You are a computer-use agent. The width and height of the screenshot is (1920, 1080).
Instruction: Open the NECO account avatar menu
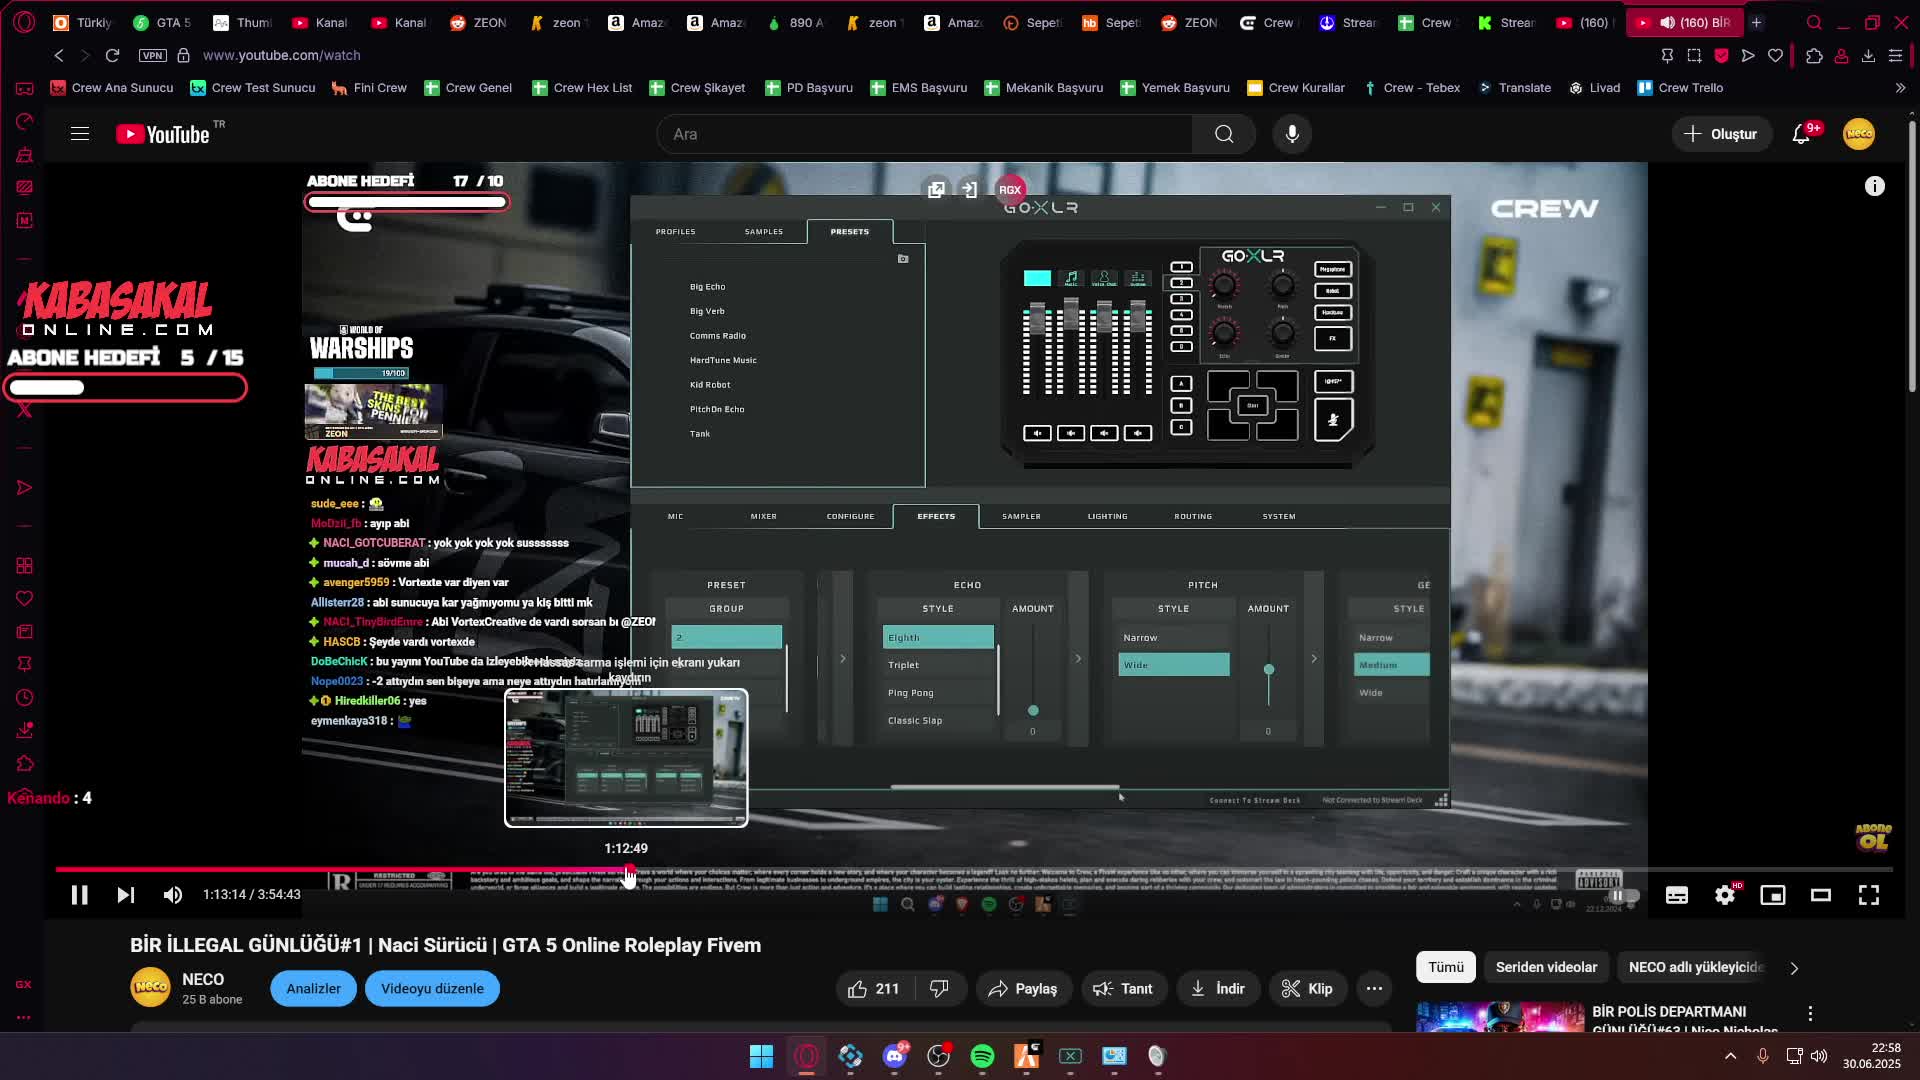1859,134
